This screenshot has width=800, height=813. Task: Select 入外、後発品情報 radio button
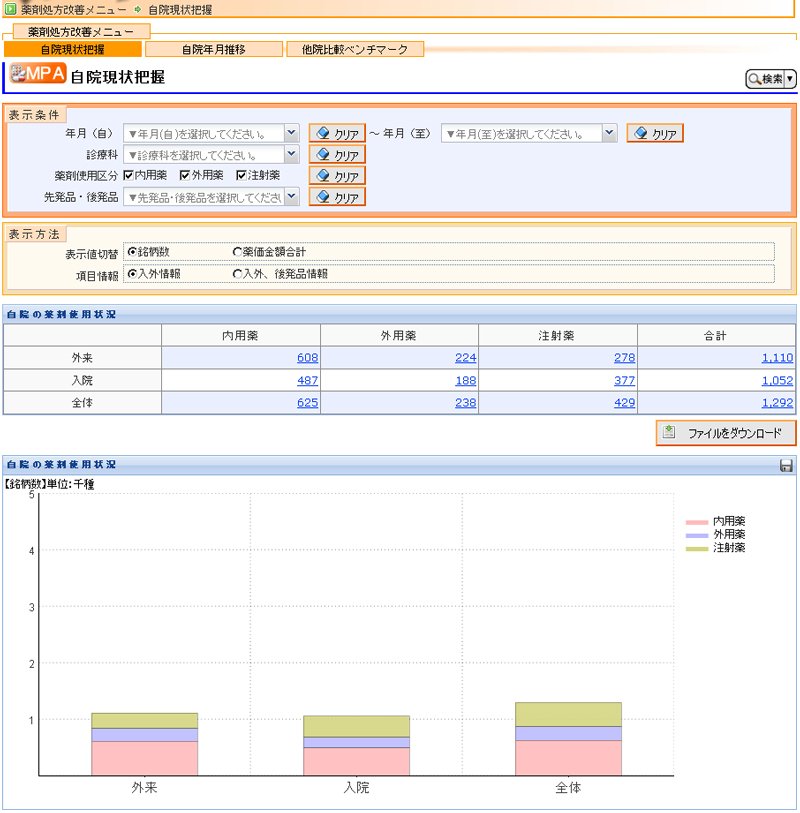coord(237,273)
